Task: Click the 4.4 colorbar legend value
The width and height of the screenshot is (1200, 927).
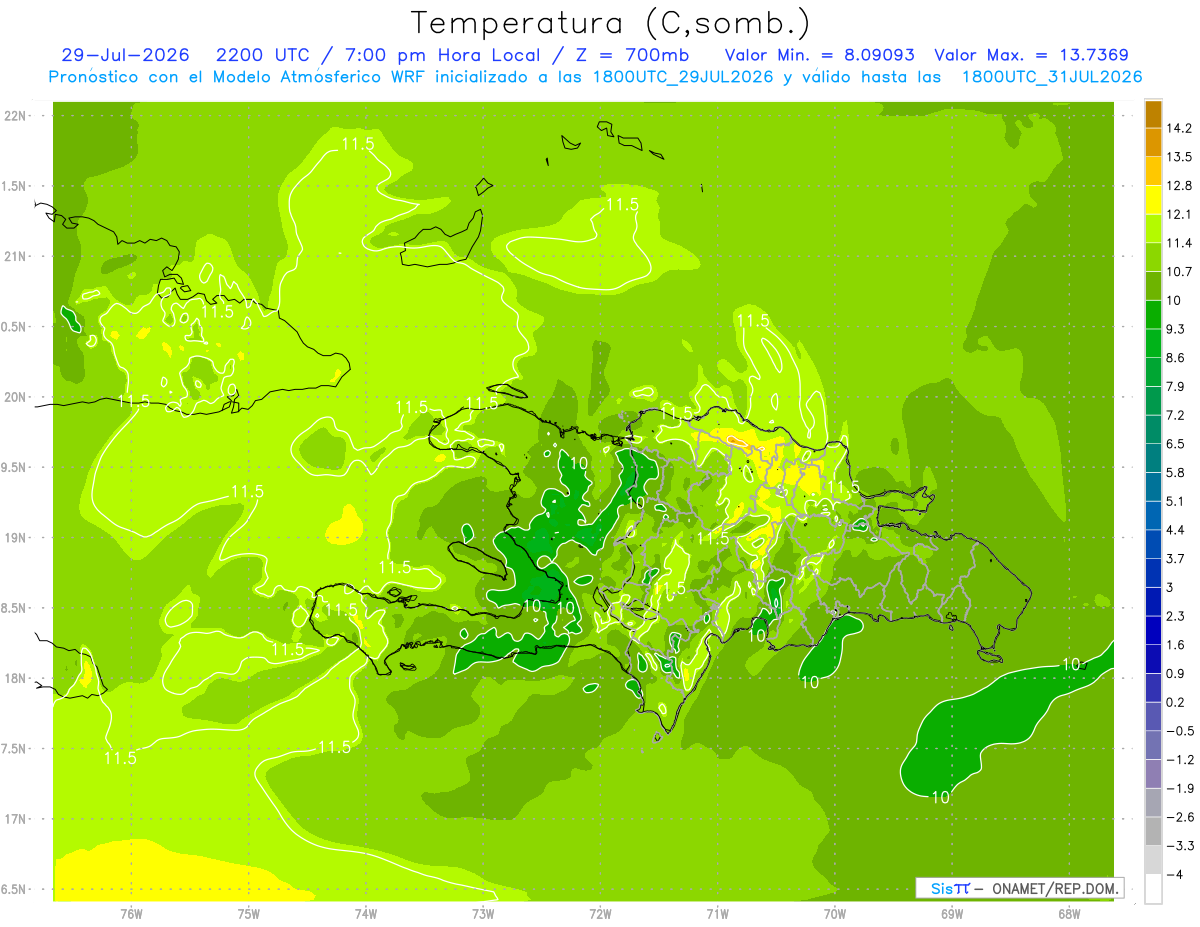Action: point(1176,530)
